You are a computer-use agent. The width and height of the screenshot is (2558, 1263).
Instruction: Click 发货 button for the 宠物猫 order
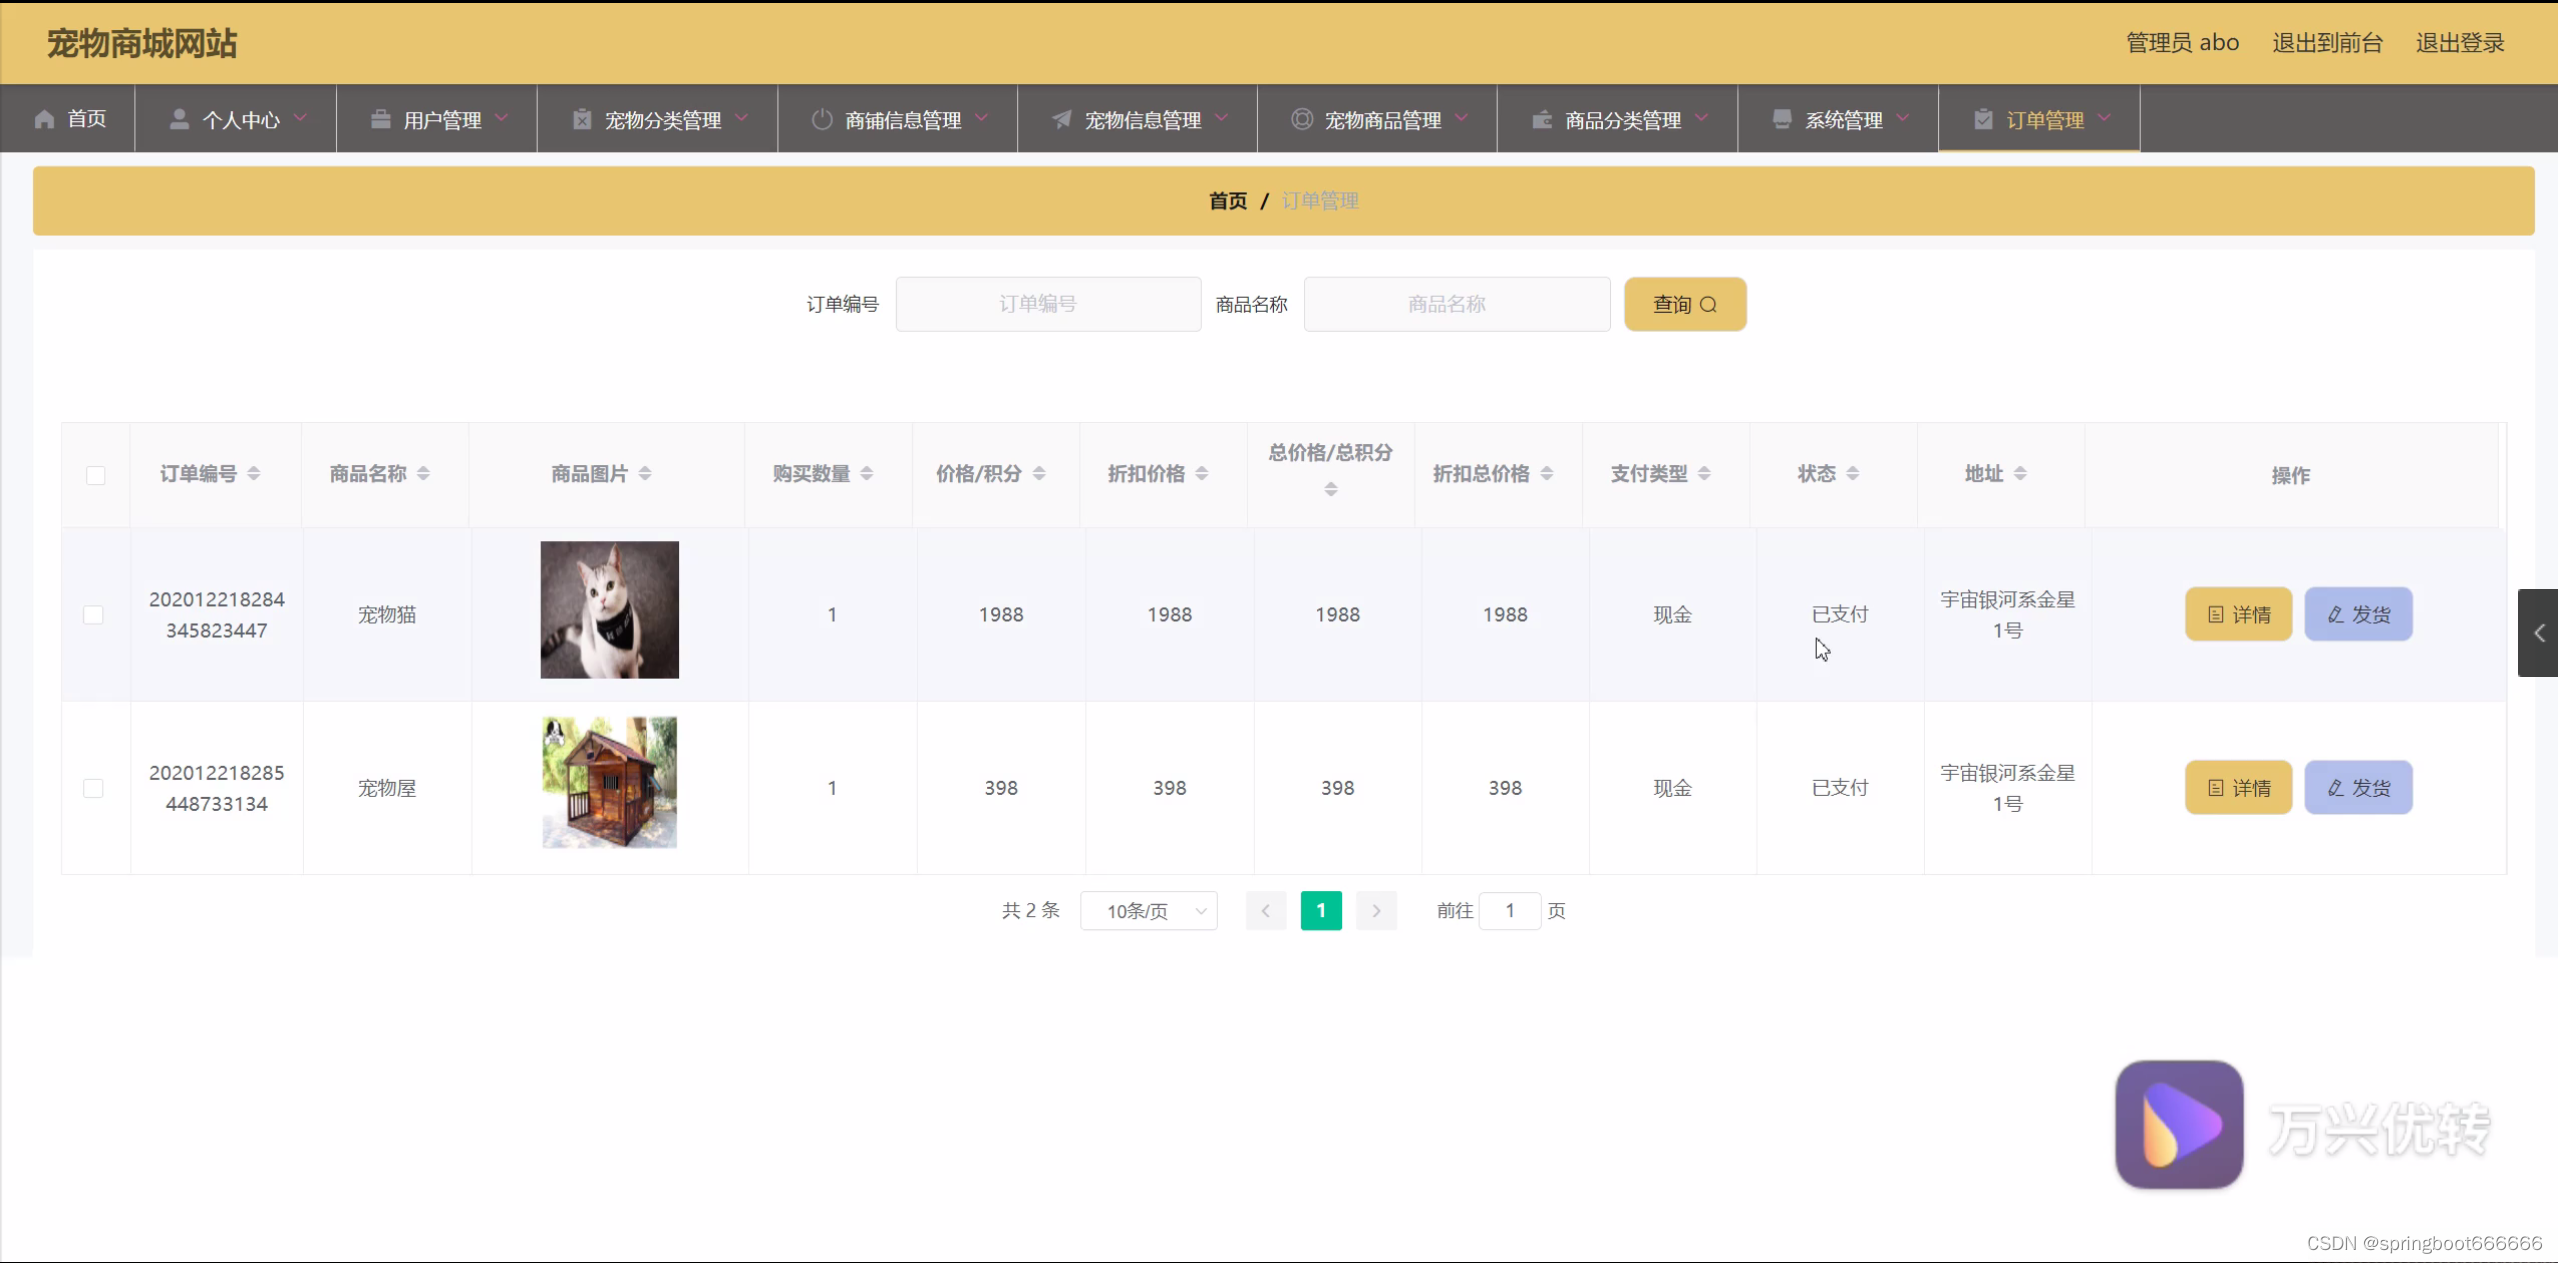2358,615
